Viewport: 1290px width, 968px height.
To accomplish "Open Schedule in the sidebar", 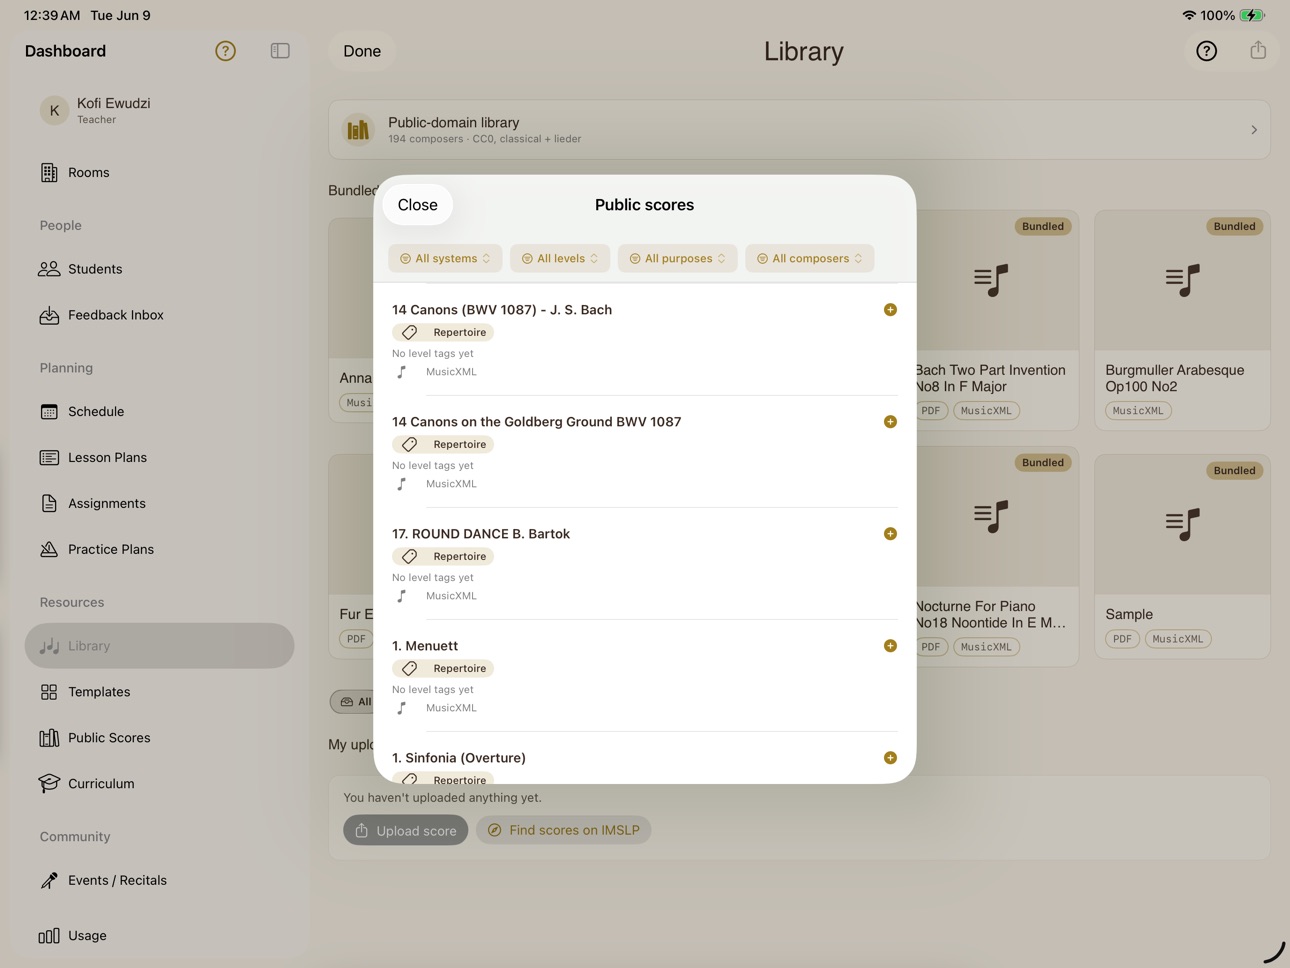I will point(160,412).
